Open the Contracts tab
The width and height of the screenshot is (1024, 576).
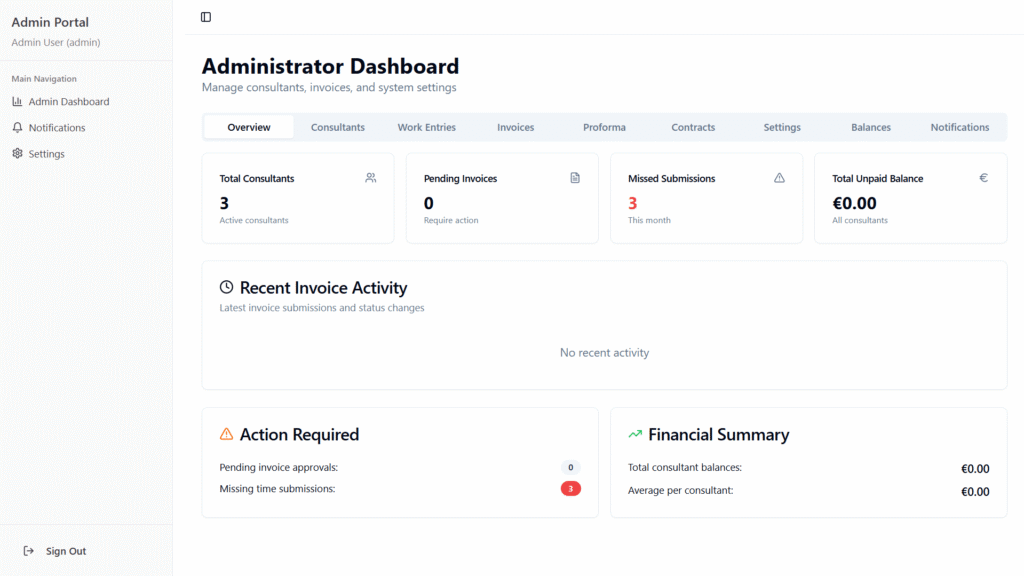pyautogui.click(x=693, y=127)
